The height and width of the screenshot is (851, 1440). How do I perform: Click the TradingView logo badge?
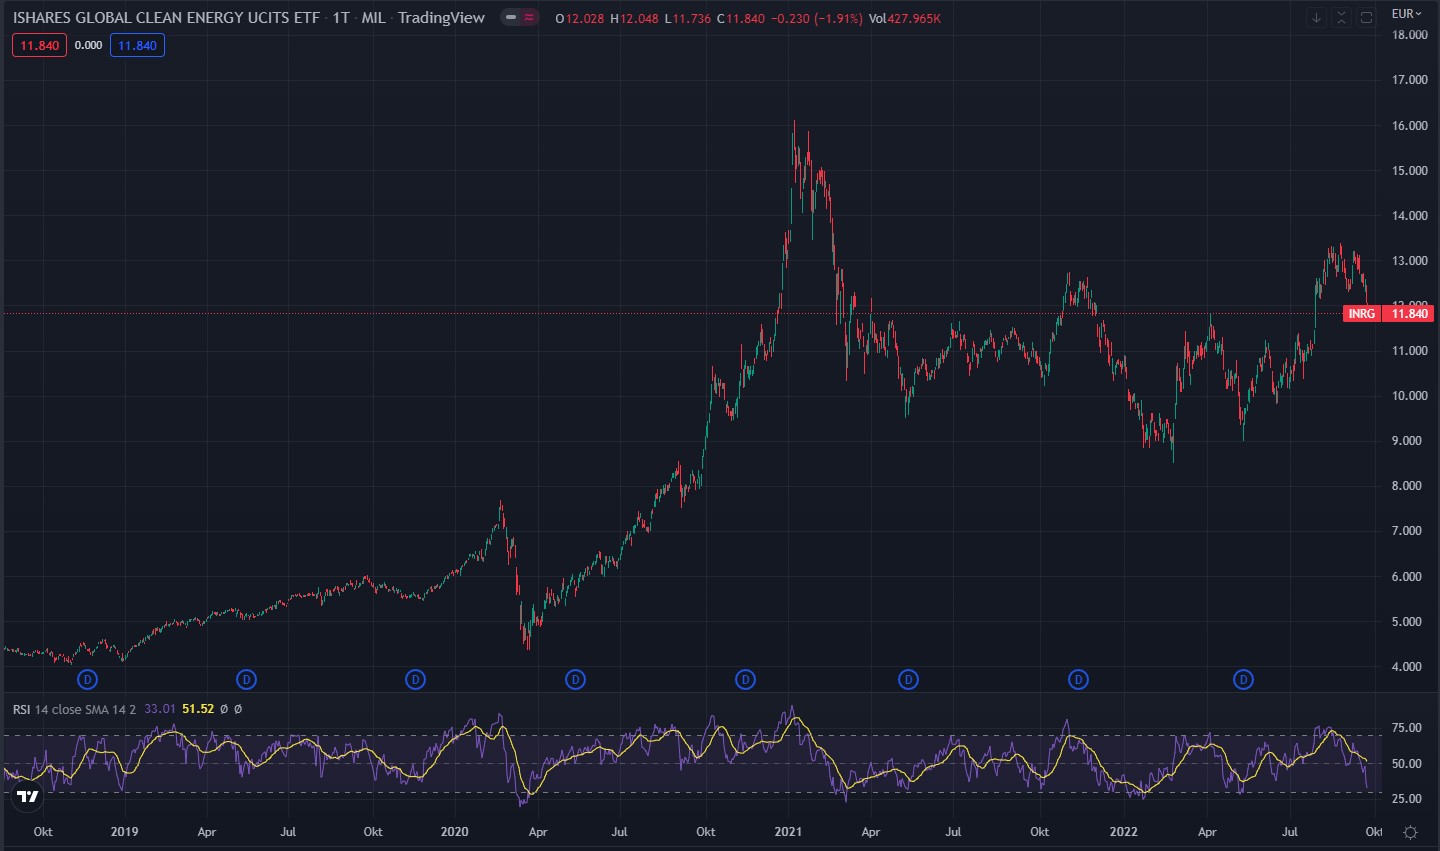[x=28, y=796]
